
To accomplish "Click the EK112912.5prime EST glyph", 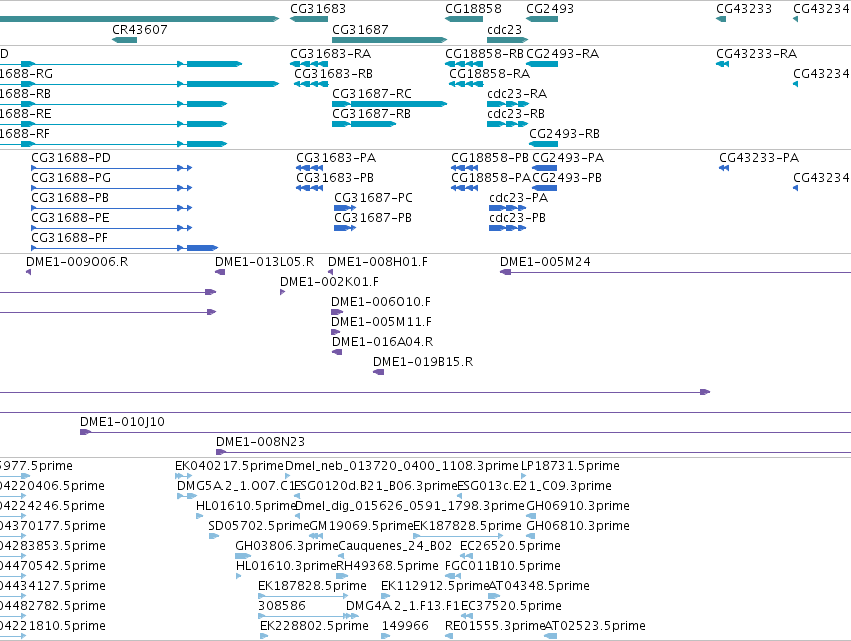I will pyautogui.click(x=385, y=596).
